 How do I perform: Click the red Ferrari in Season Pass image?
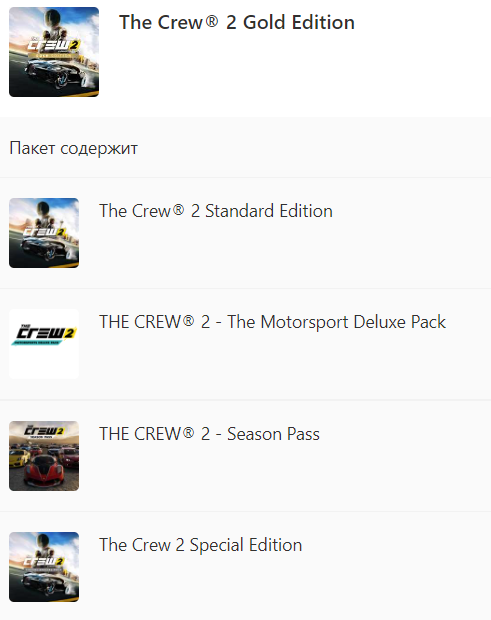[43, 471]
